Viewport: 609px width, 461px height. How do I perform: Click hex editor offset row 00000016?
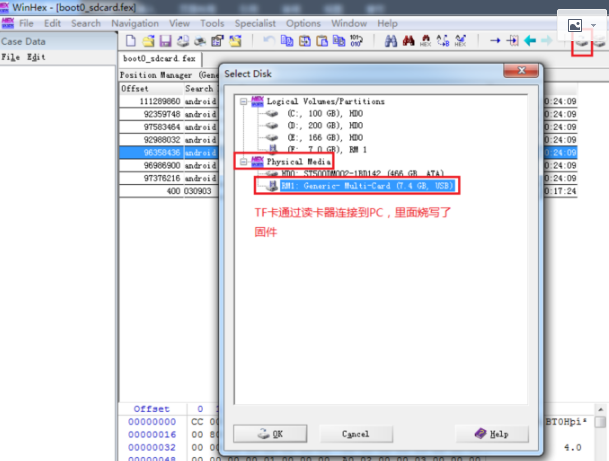coord(152,435)
